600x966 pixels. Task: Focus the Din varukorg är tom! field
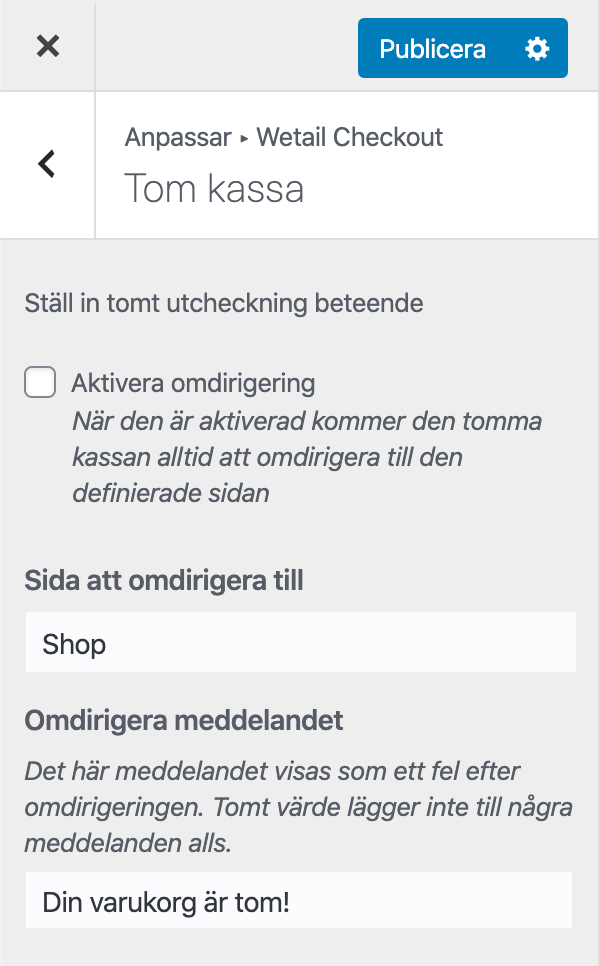[x=298, y=902]
